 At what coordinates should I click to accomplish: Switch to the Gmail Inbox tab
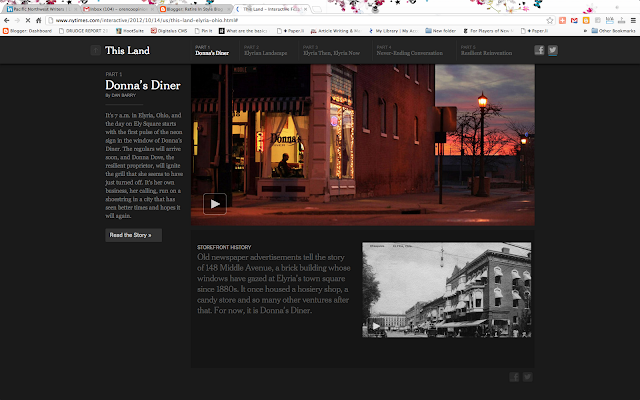(x=119, y=9)
